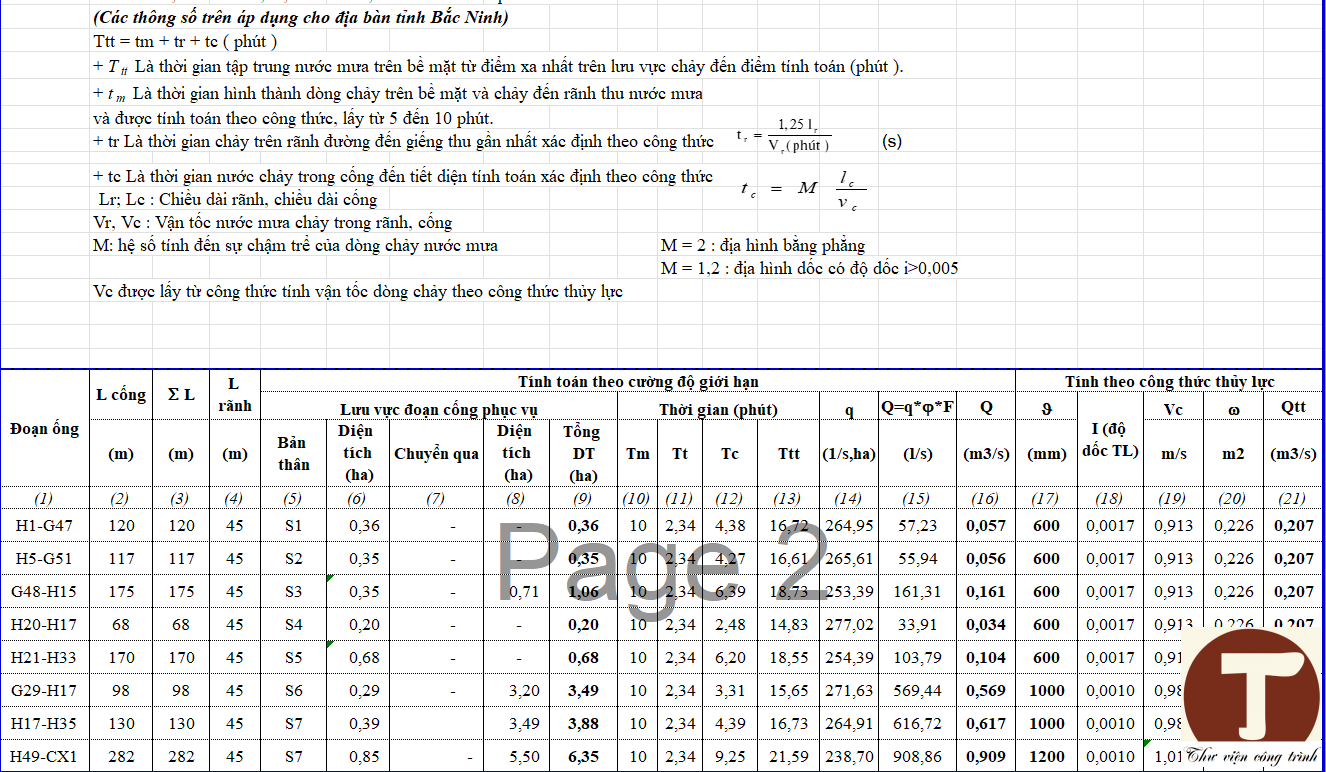Click the Tc value 6,20

coord(730,657)
